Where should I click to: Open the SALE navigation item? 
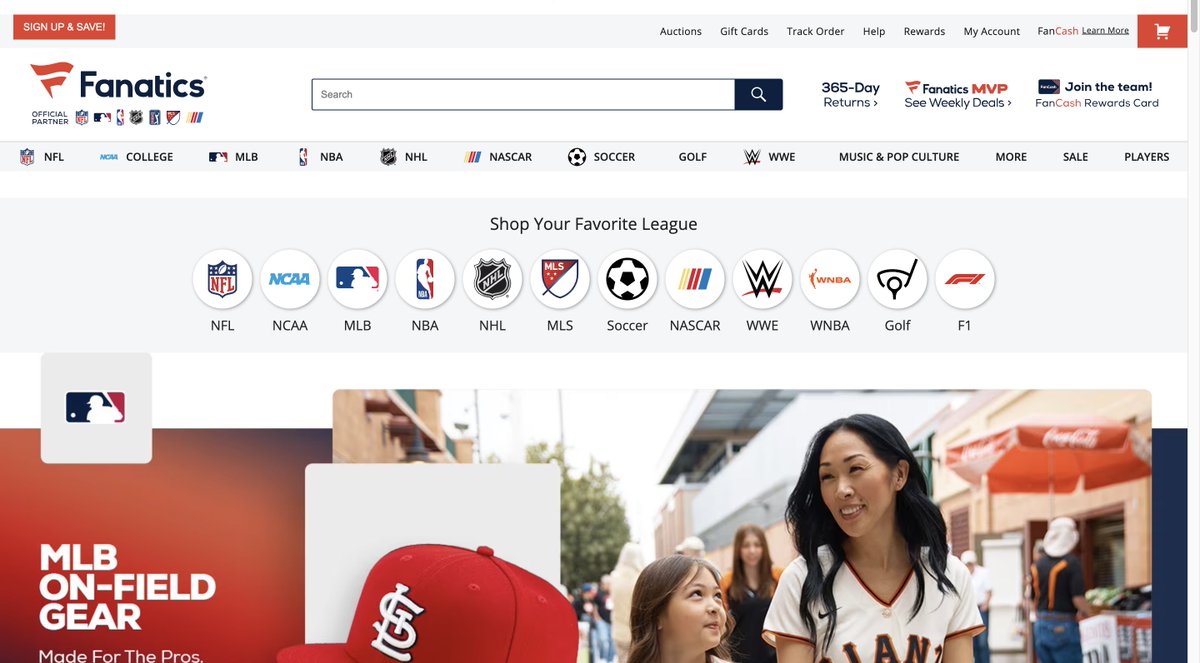[x=1076, y=157]
